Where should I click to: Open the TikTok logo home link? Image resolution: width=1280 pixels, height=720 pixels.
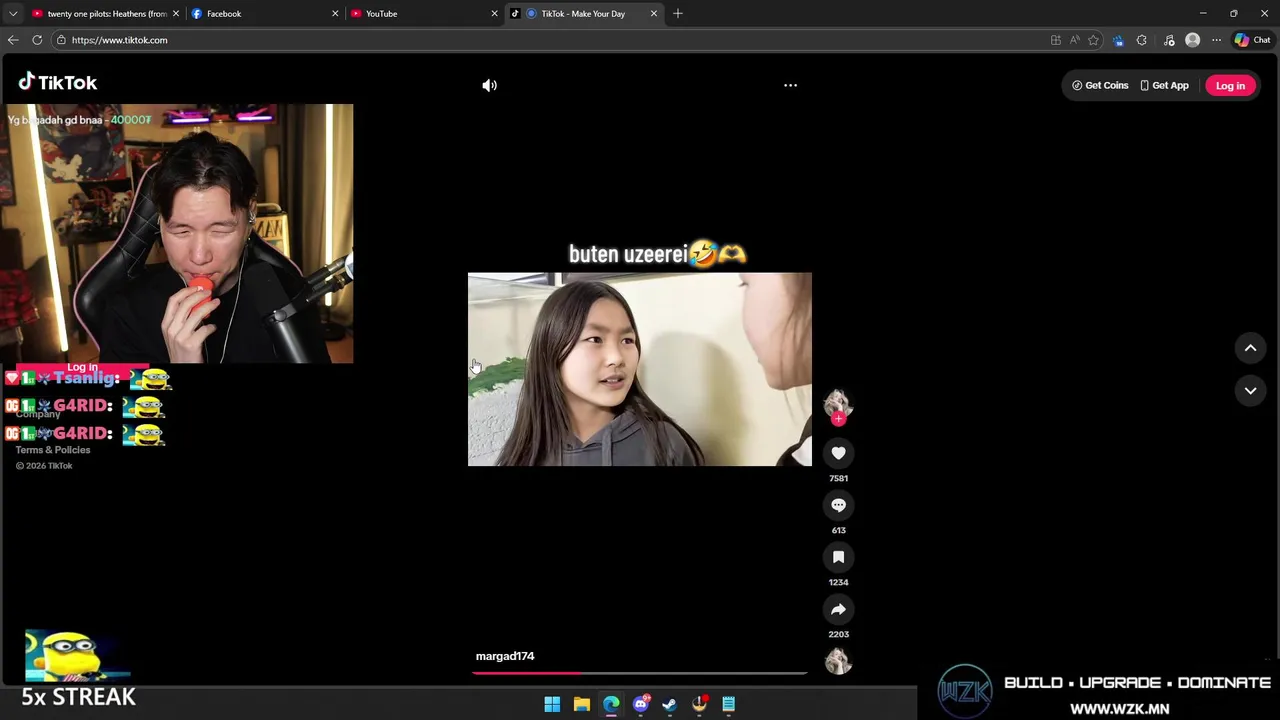point(58,82)
